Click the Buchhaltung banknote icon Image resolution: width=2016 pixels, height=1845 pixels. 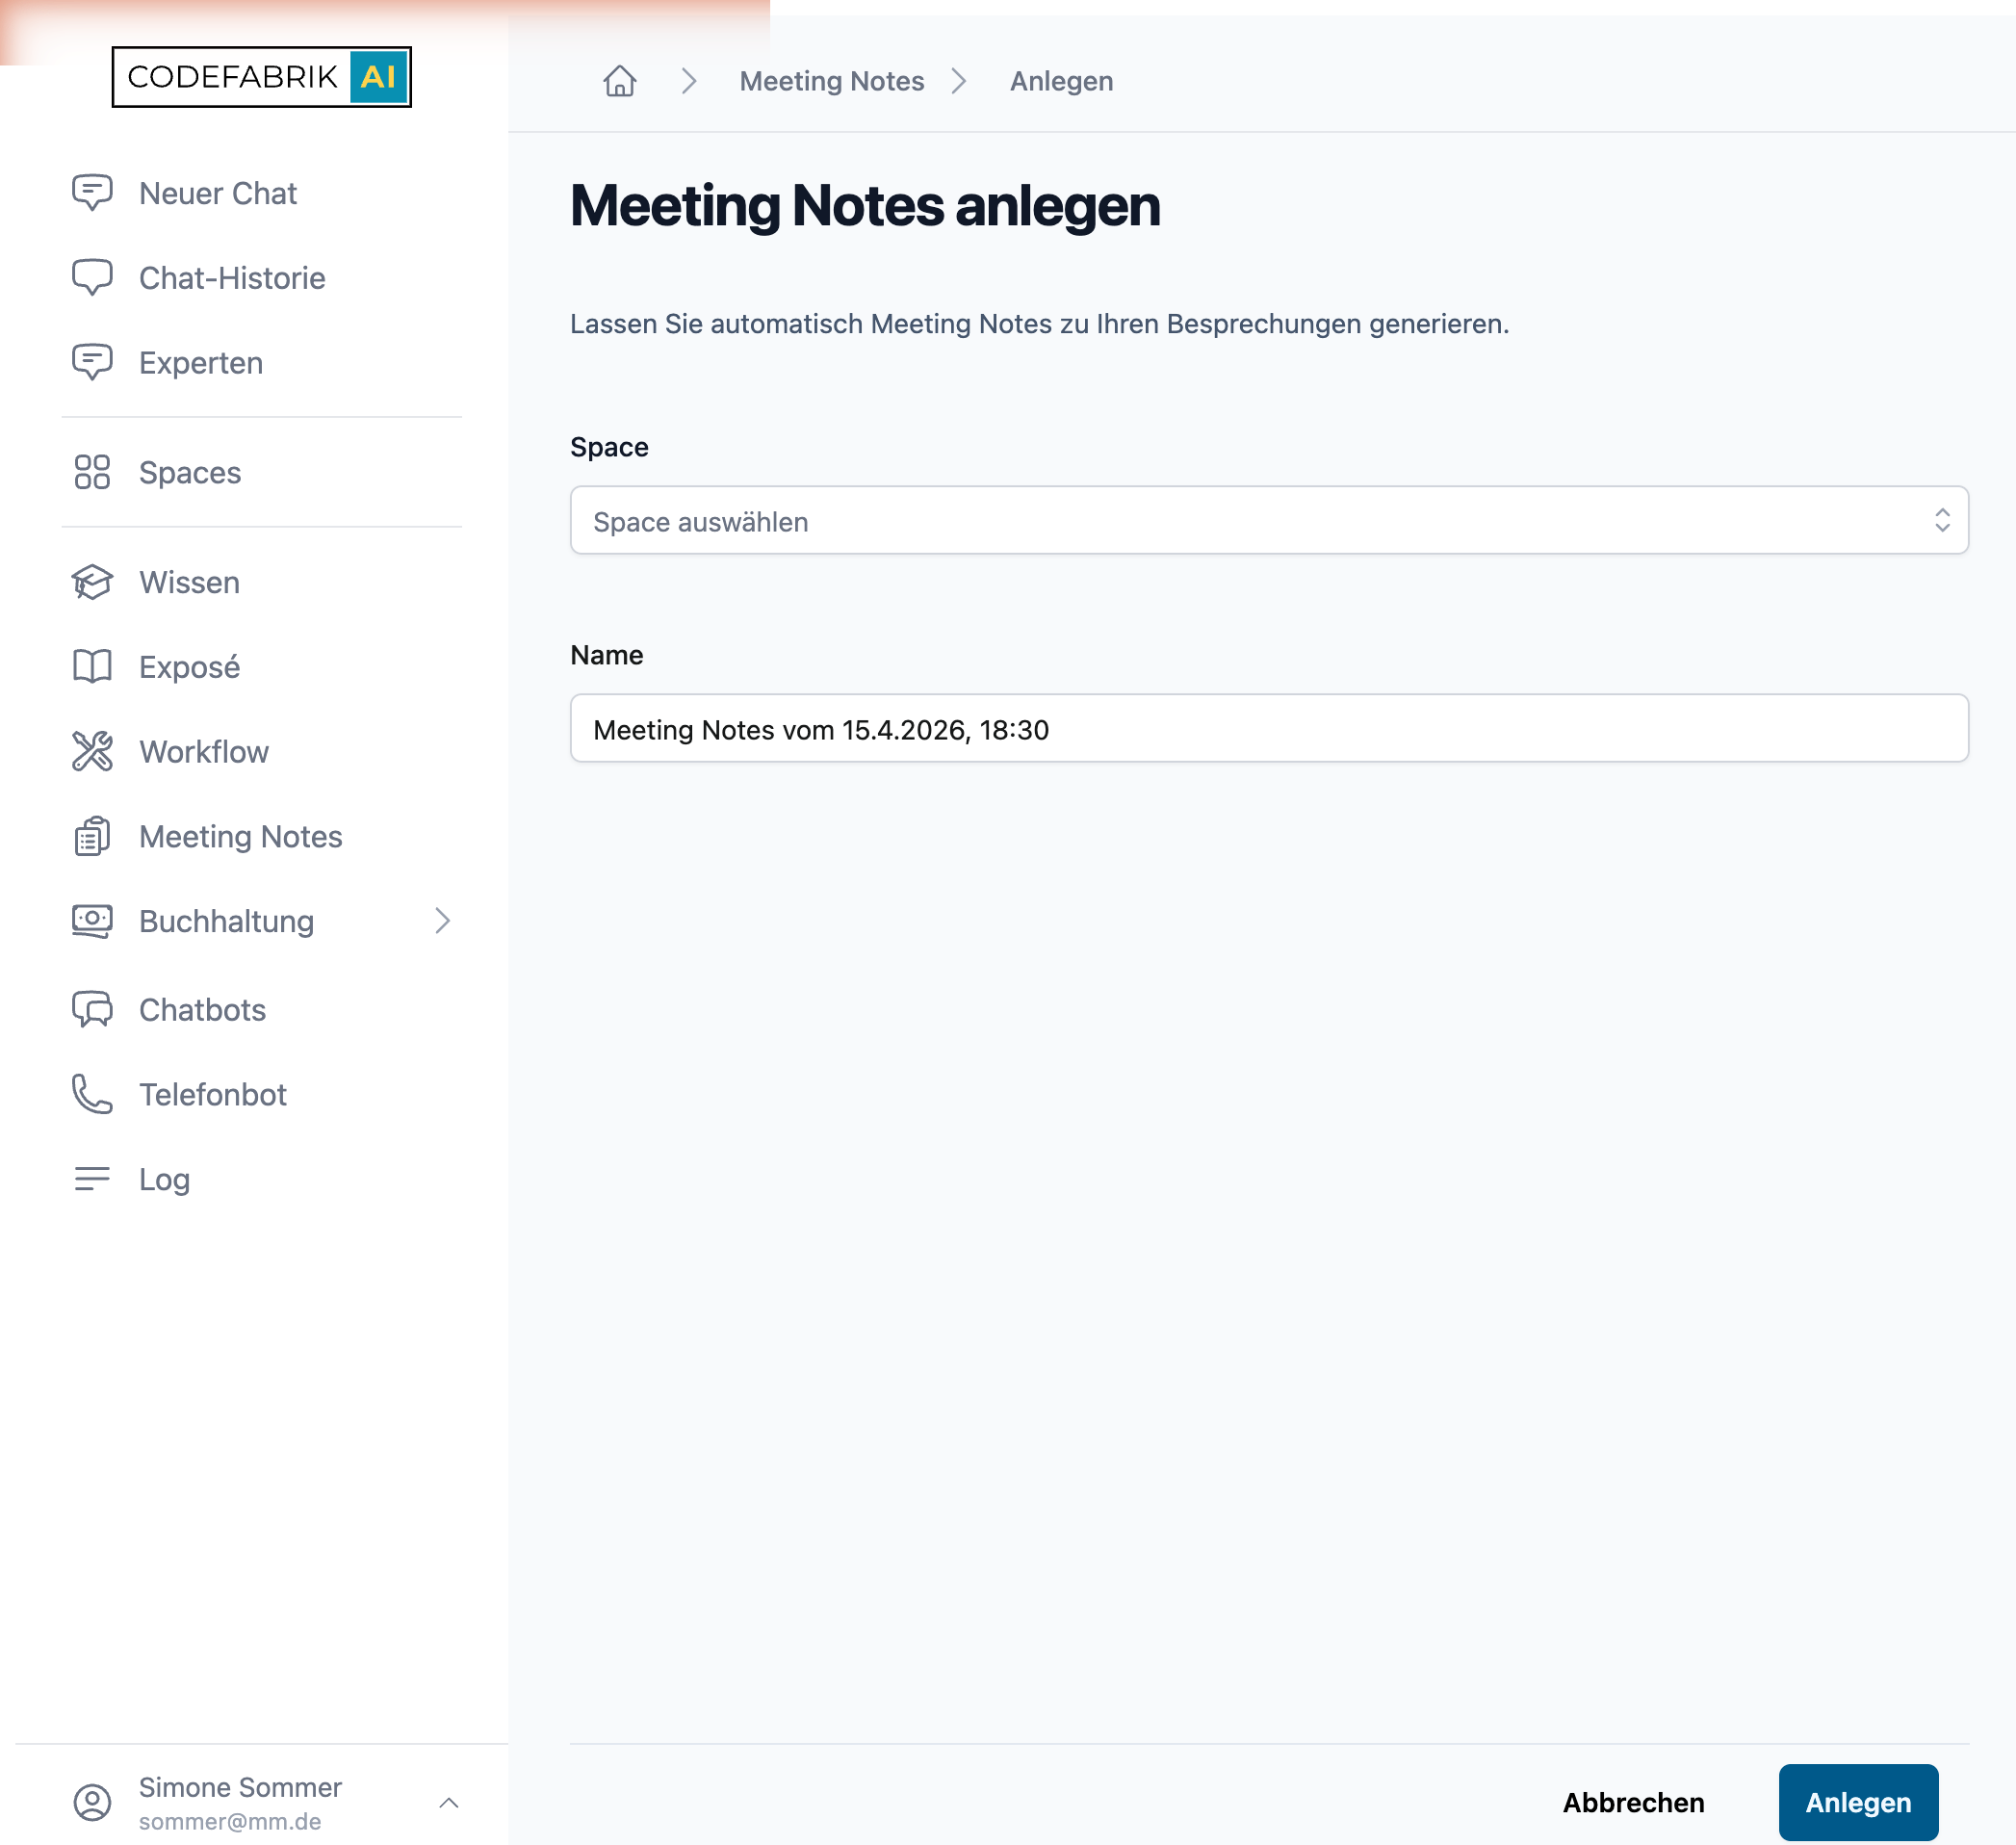(x=92, y=921)
